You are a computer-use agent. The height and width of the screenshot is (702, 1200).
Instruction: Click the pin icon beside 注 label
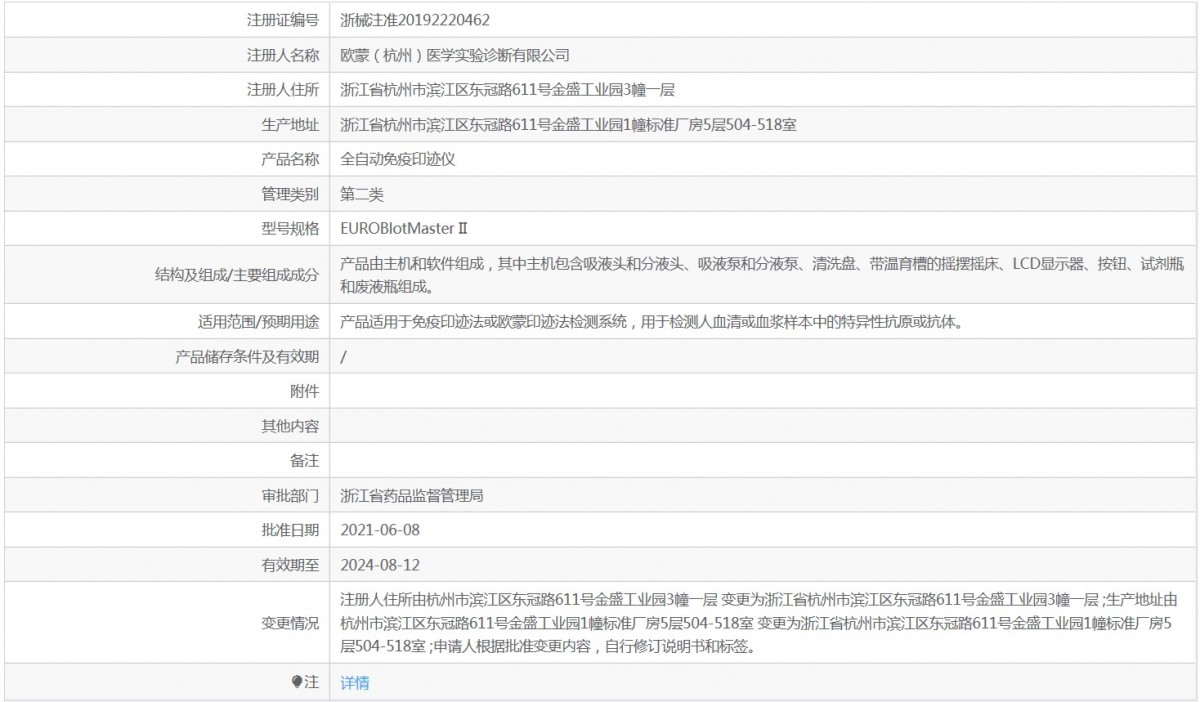[x=296, y=682]
